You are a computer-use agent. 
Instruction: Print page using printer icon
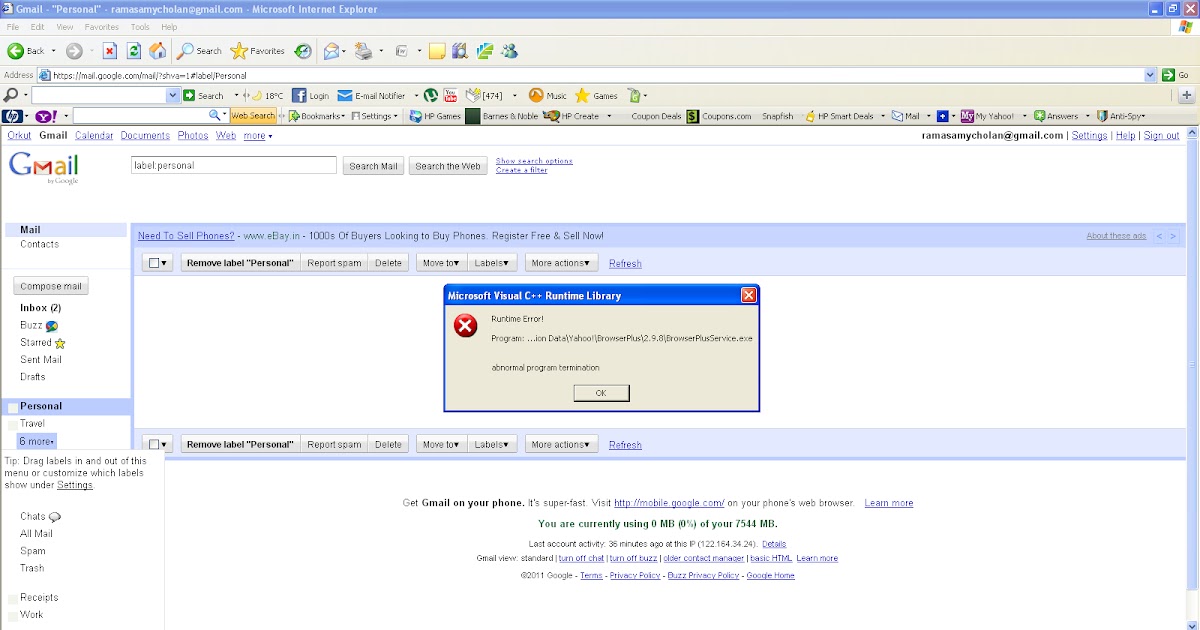pyautogui.click(x=363, y=51)
